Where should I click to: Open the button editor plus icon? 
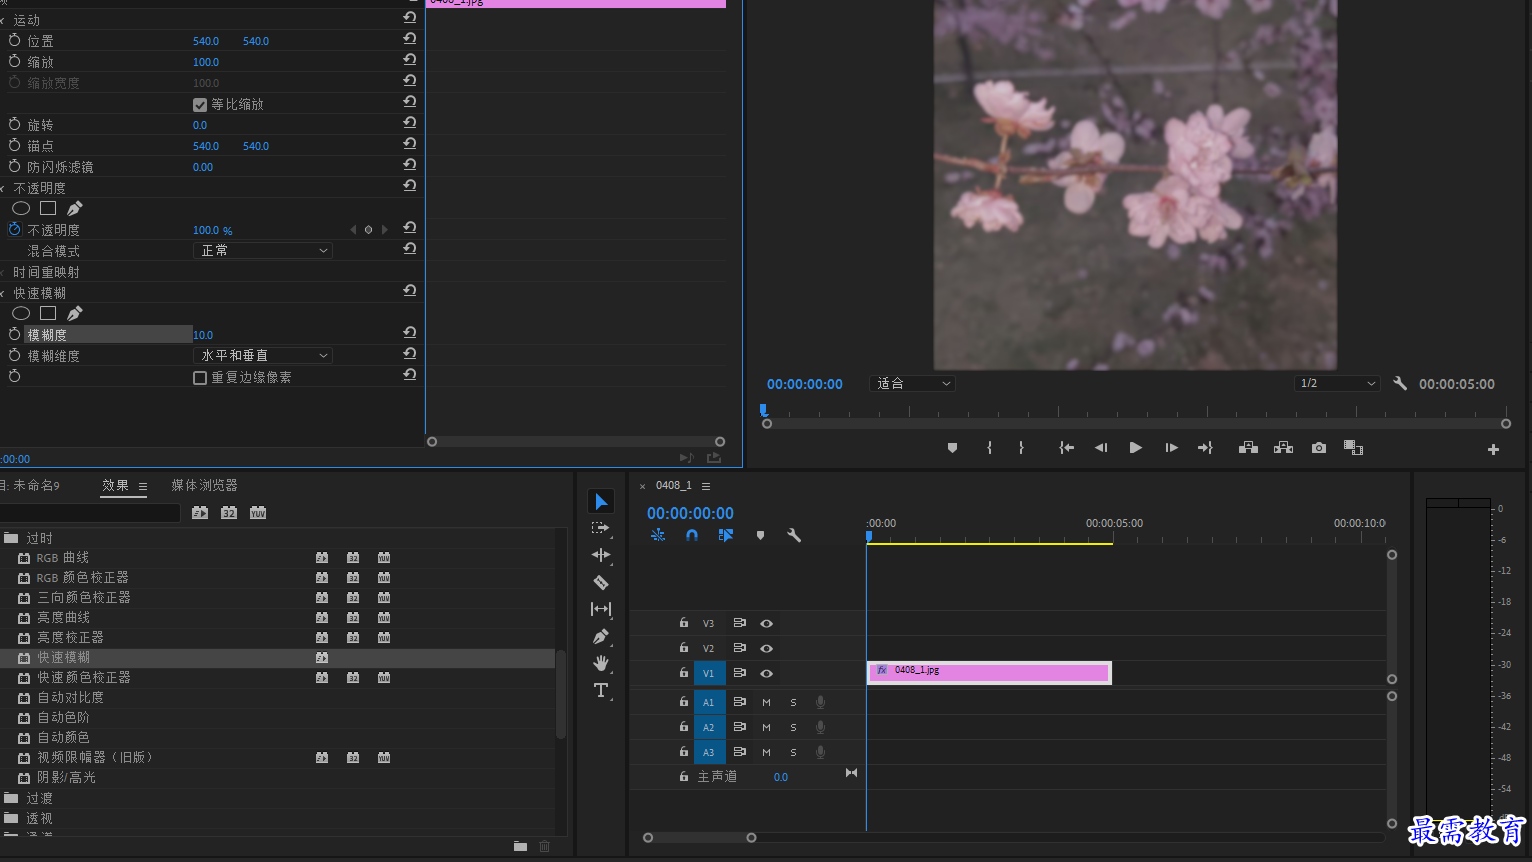(x=1493, y=450)
